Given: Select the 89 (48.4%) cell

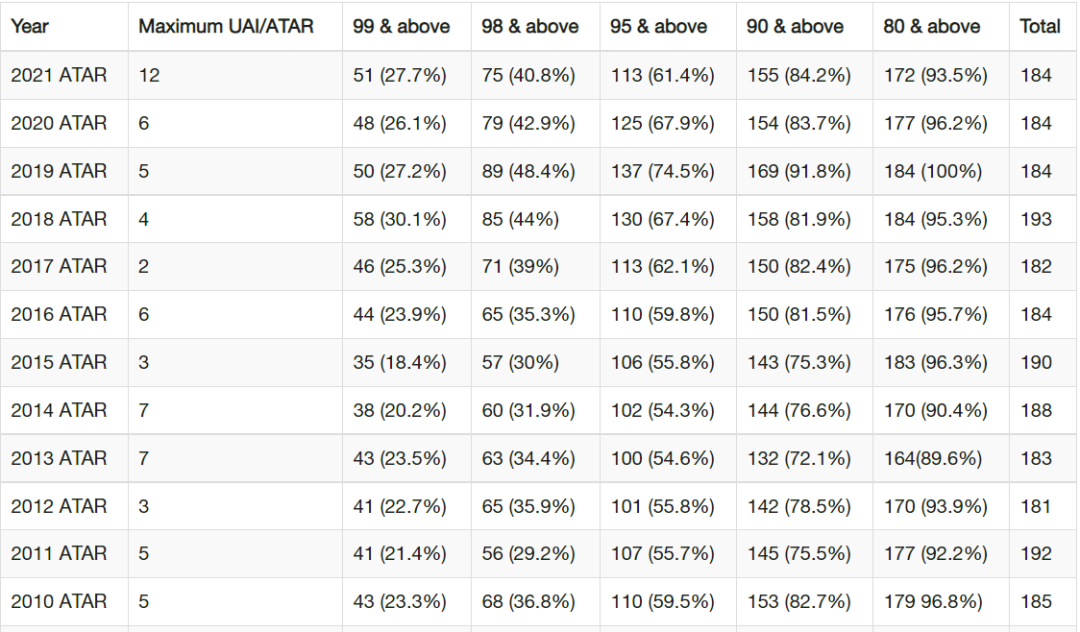Looking at the screenshot, I should pyautogui.click(x=528, y=171).
